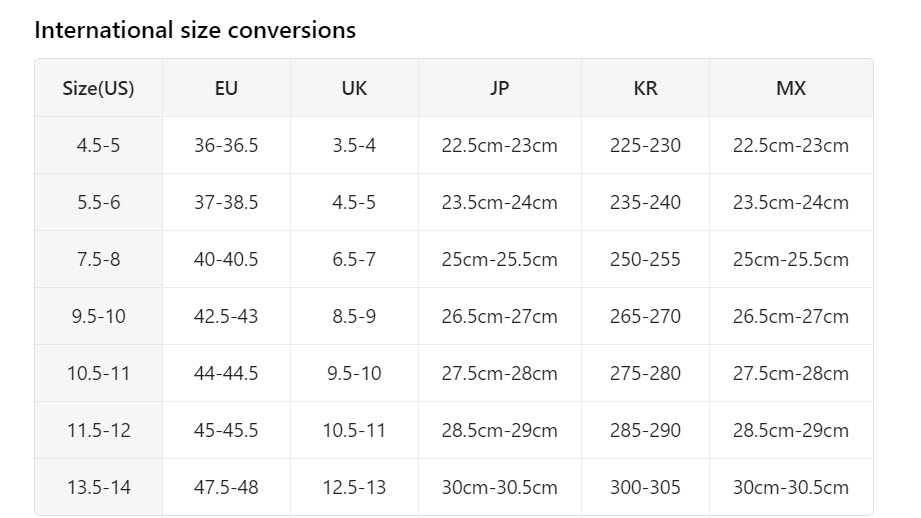921x518 pixels.
Task: Click the US size 9.5-10 cell
Action: click(x=98, y=316)
